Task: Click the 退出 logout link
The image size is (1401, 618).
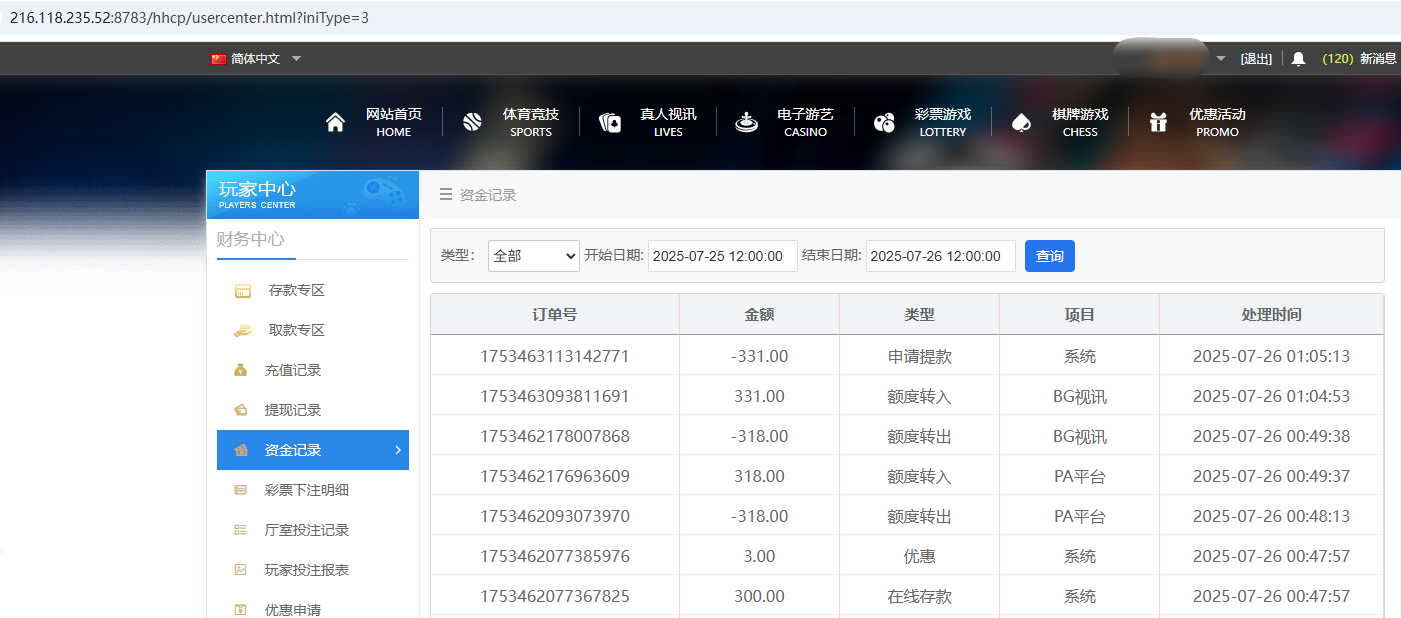Action: point(1256,58)
